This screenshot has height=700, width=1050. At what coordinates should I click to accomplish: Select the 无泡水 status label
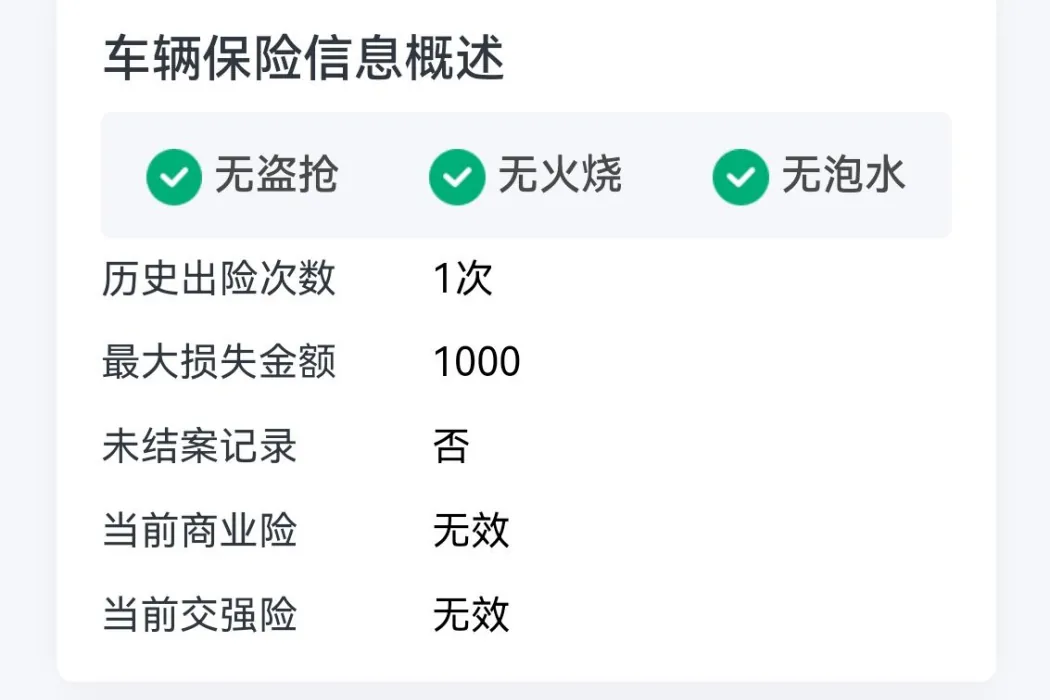pos(843,175)
